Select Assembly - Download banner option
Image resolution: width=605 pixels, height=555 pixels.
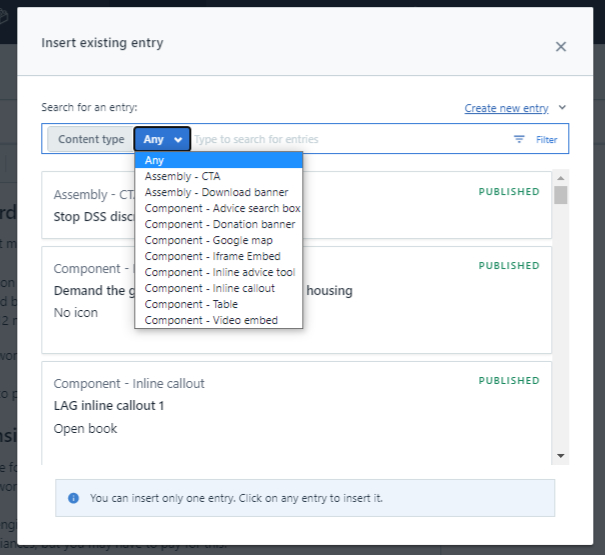[218, 192]
